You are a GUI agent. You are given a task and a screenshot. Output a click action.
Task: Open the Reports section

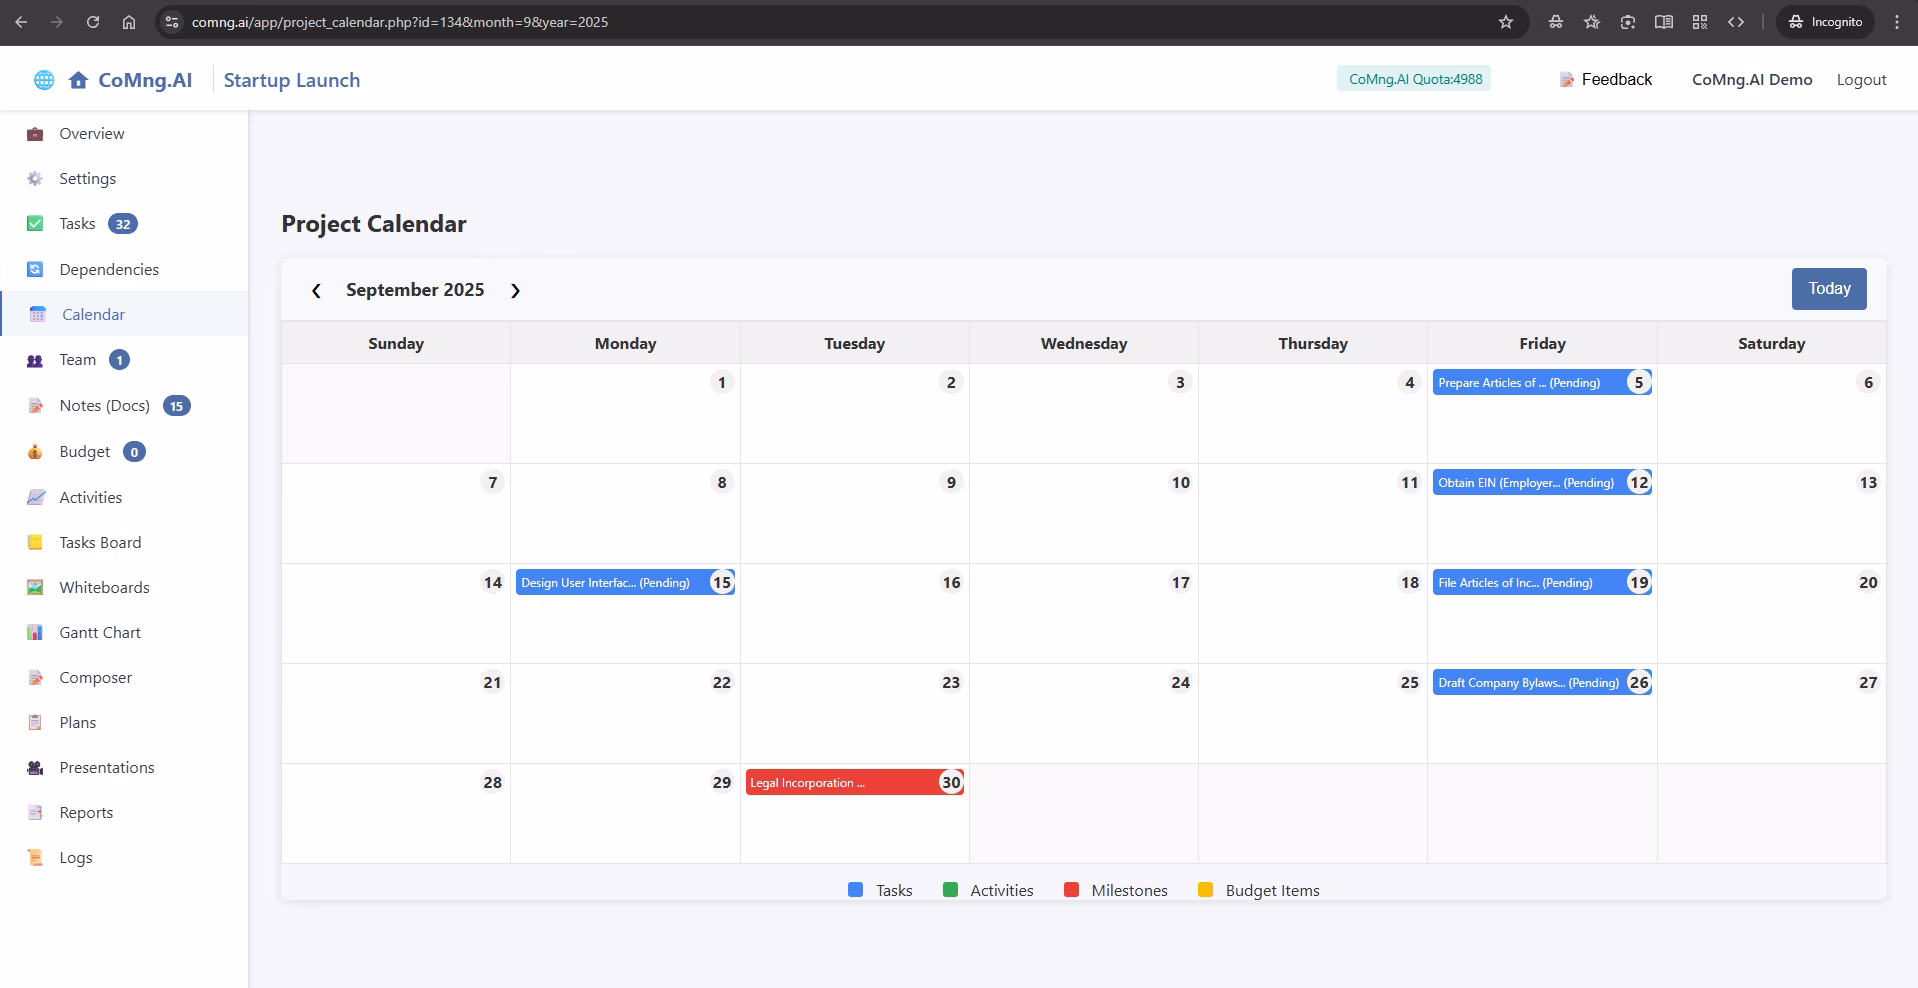[x=86, y=812]
